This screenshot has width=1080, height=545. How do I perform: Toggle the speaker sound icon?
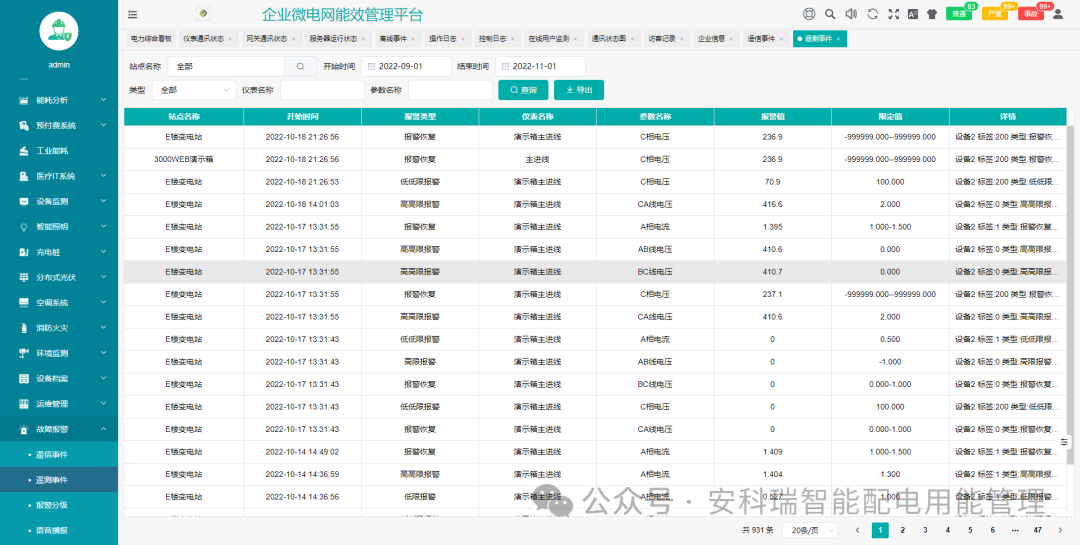point(851,14)
